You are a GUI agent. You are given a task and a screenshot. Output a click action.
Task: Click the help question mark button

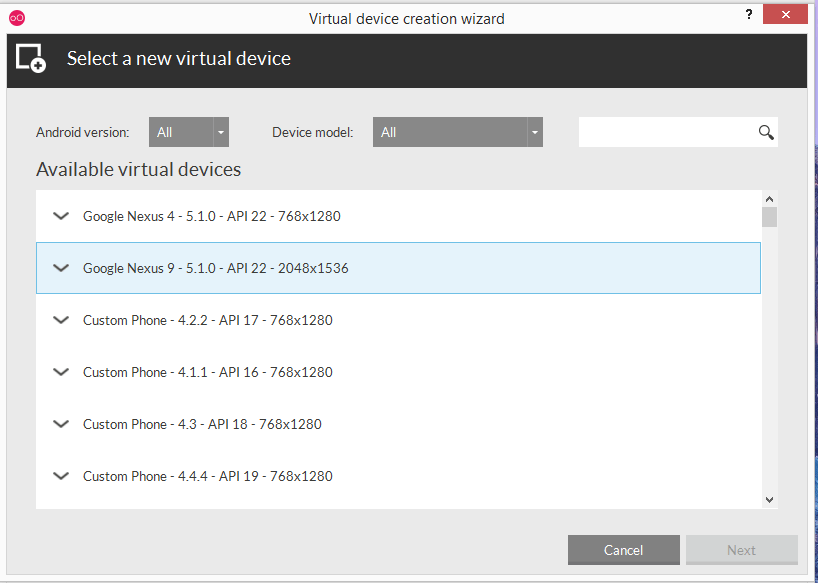(x=749, y=14)
